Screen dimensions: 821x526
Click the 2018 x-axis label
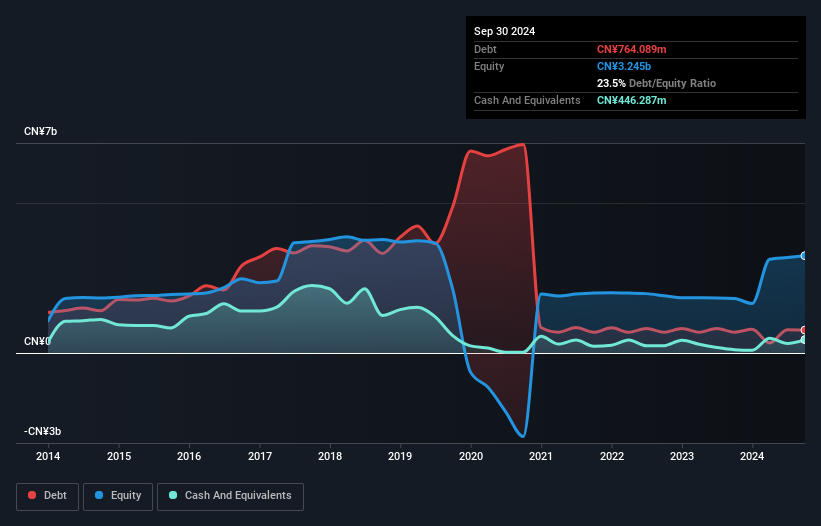pyautogui.click(x=330, y=456)
